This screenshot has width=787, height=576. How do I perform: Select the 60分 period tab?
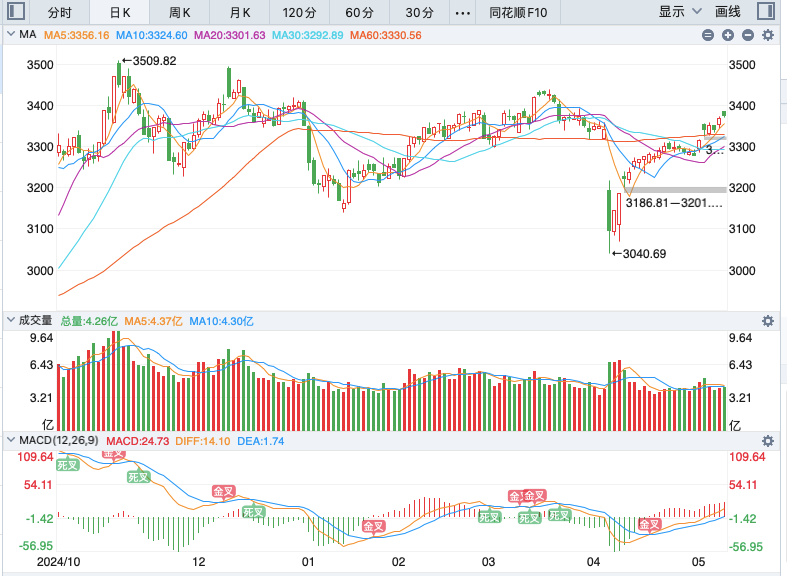[359, 13]
